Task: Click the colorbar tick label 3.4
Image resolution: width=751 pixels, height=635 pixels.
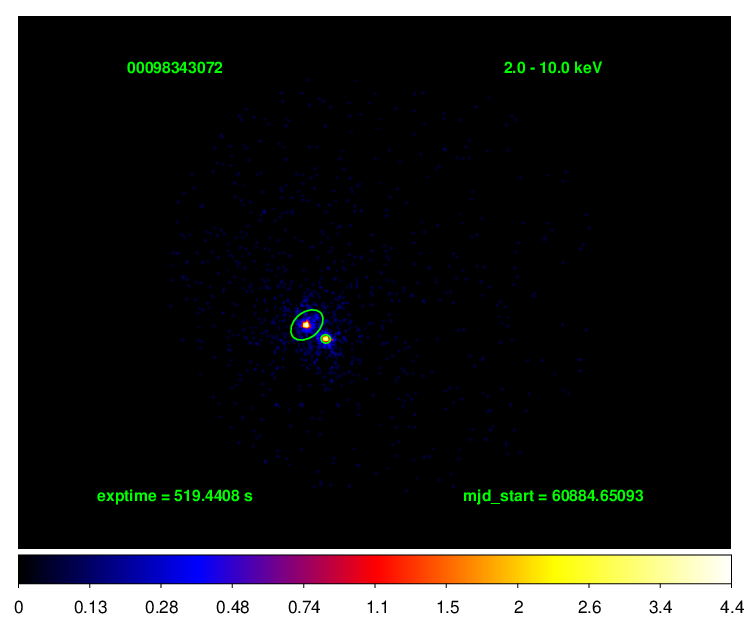Action: pos(660,607)
